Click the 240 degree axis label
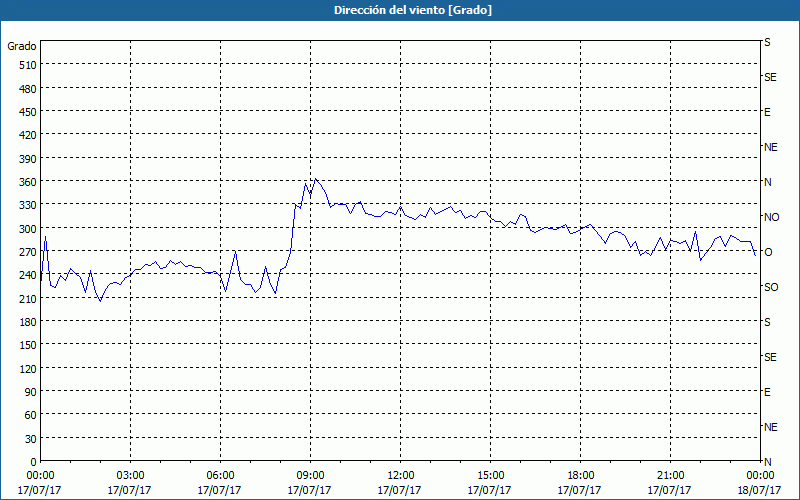800x500 pixels. 28,276
